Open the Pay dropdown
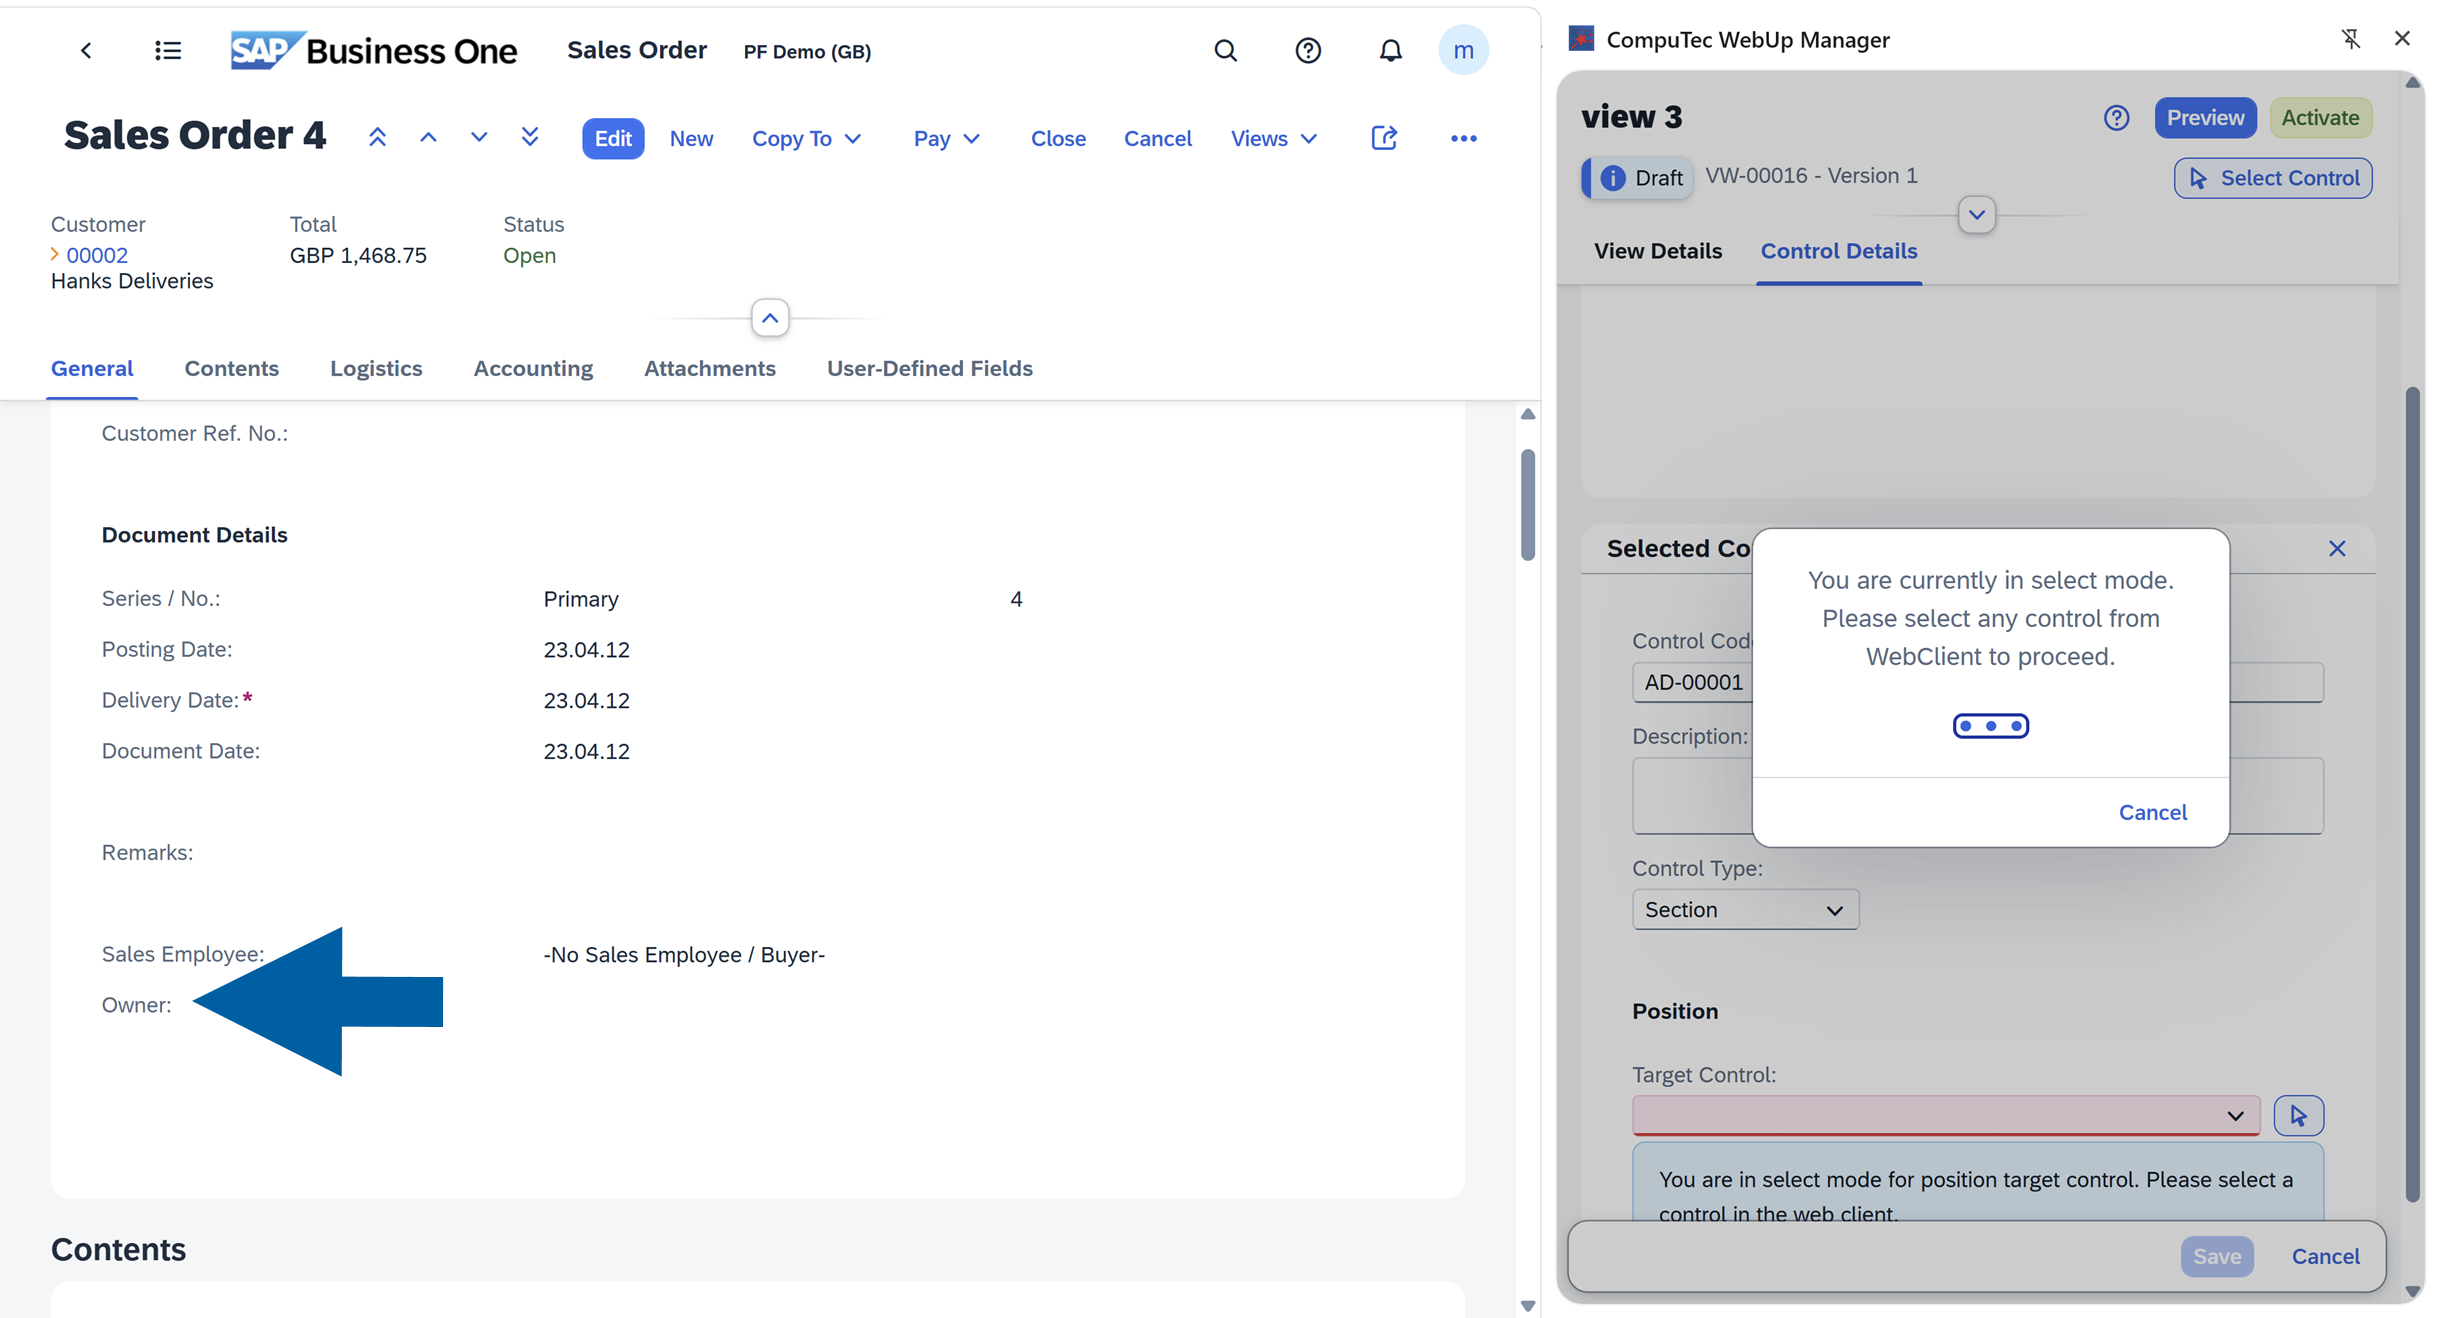The width and height of the screenshot is (2439, 1318). (x=946, y=138)
